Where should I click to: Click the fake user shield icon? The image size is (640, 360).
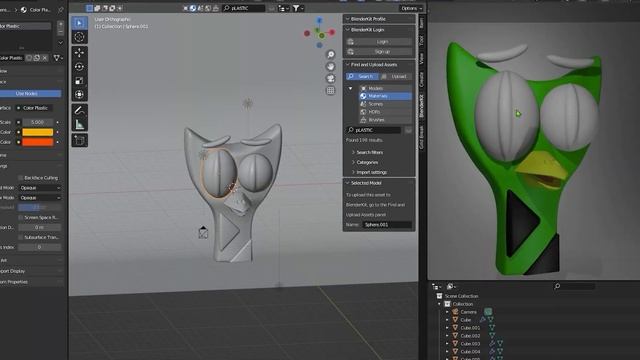29,58
